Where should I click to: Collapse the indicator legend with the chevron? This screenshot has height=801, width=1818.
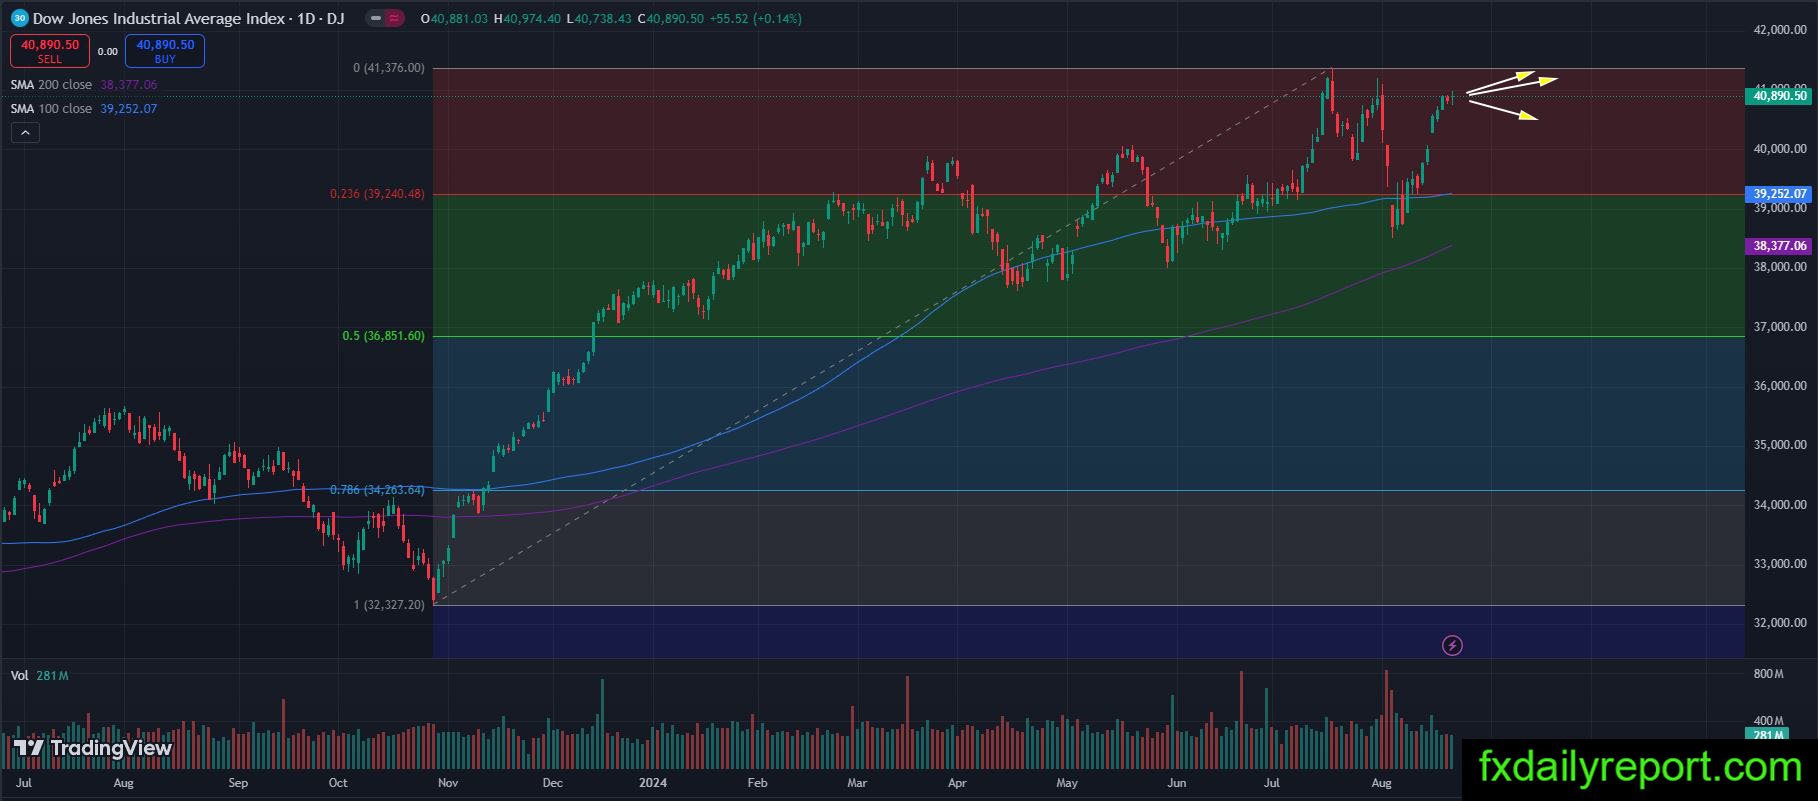click(x=25, y=133)
